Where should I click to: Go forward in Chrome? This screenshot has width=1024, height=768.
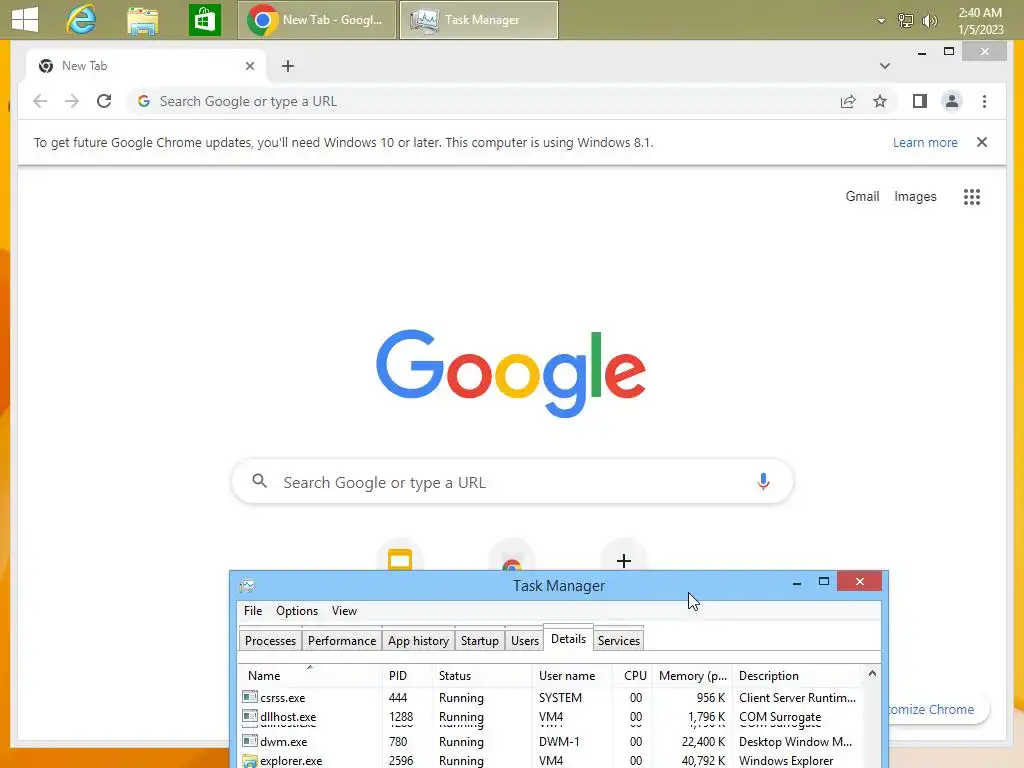pos(72,101)
